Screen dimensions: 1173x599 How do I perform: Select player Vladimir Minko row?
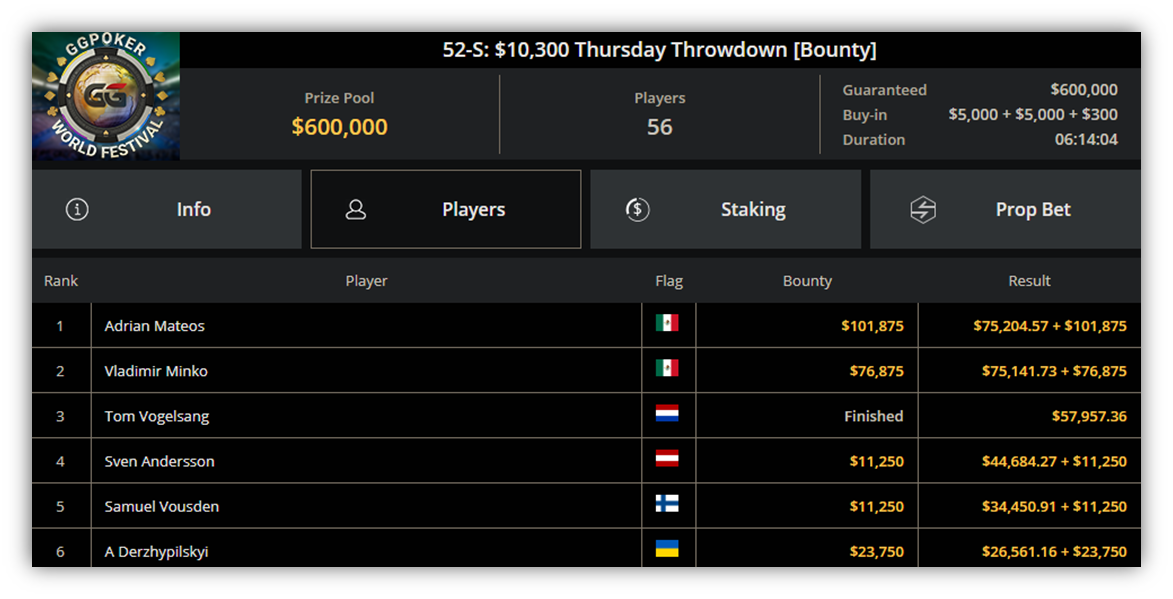(586, 371)
